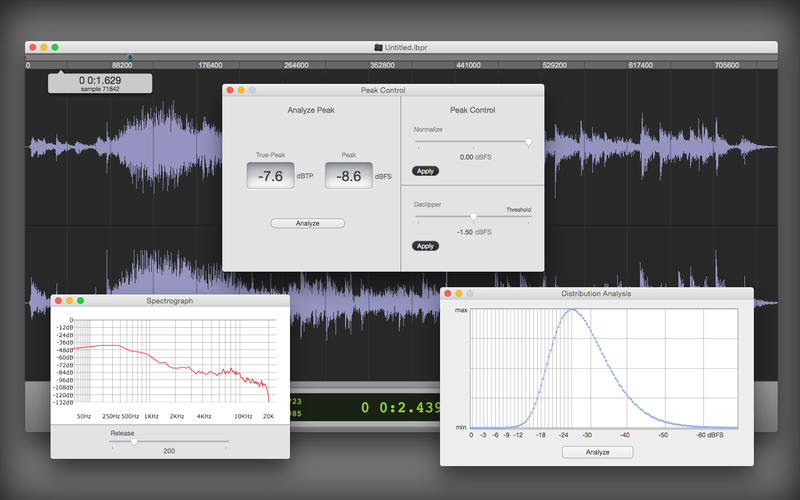Click the Peak value display -8.6

point(349,176)
